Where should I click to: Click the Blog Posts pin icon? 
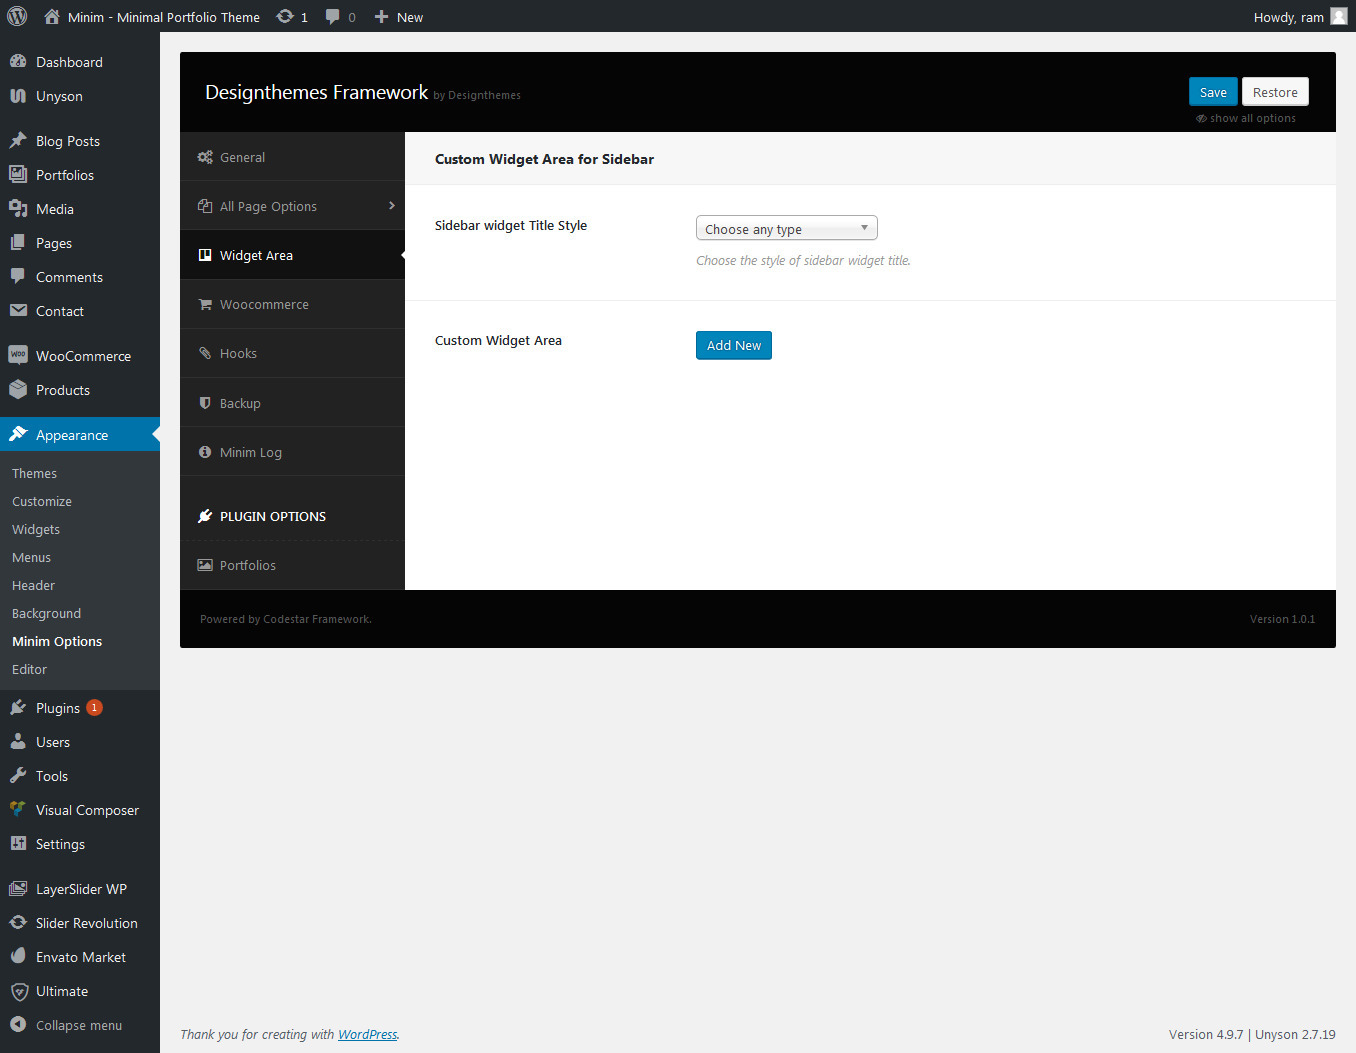coord(18,140)
